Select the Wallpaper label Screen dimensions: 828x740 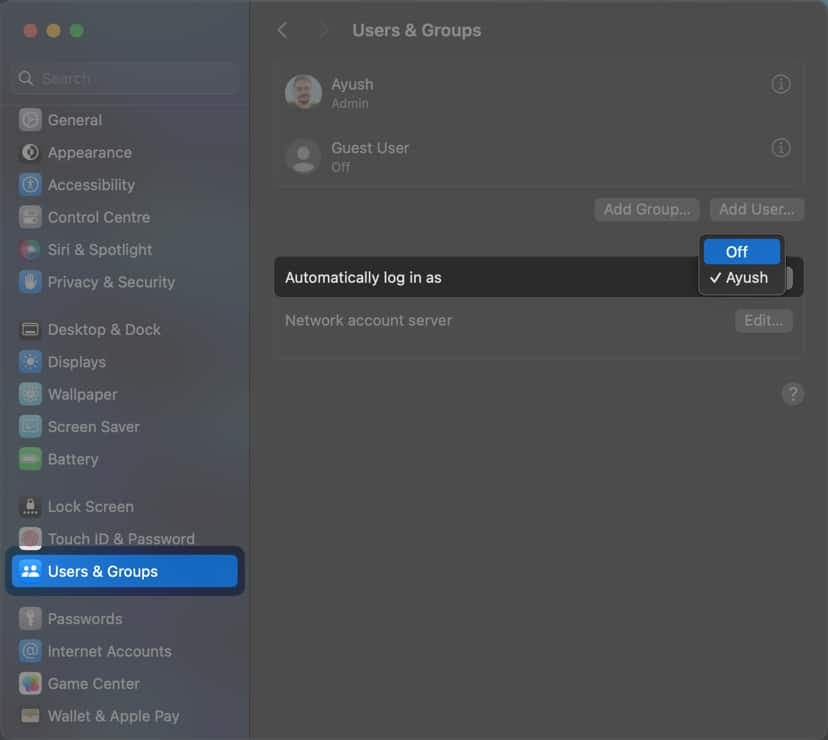pyautogui.click(x=82, y=395)
